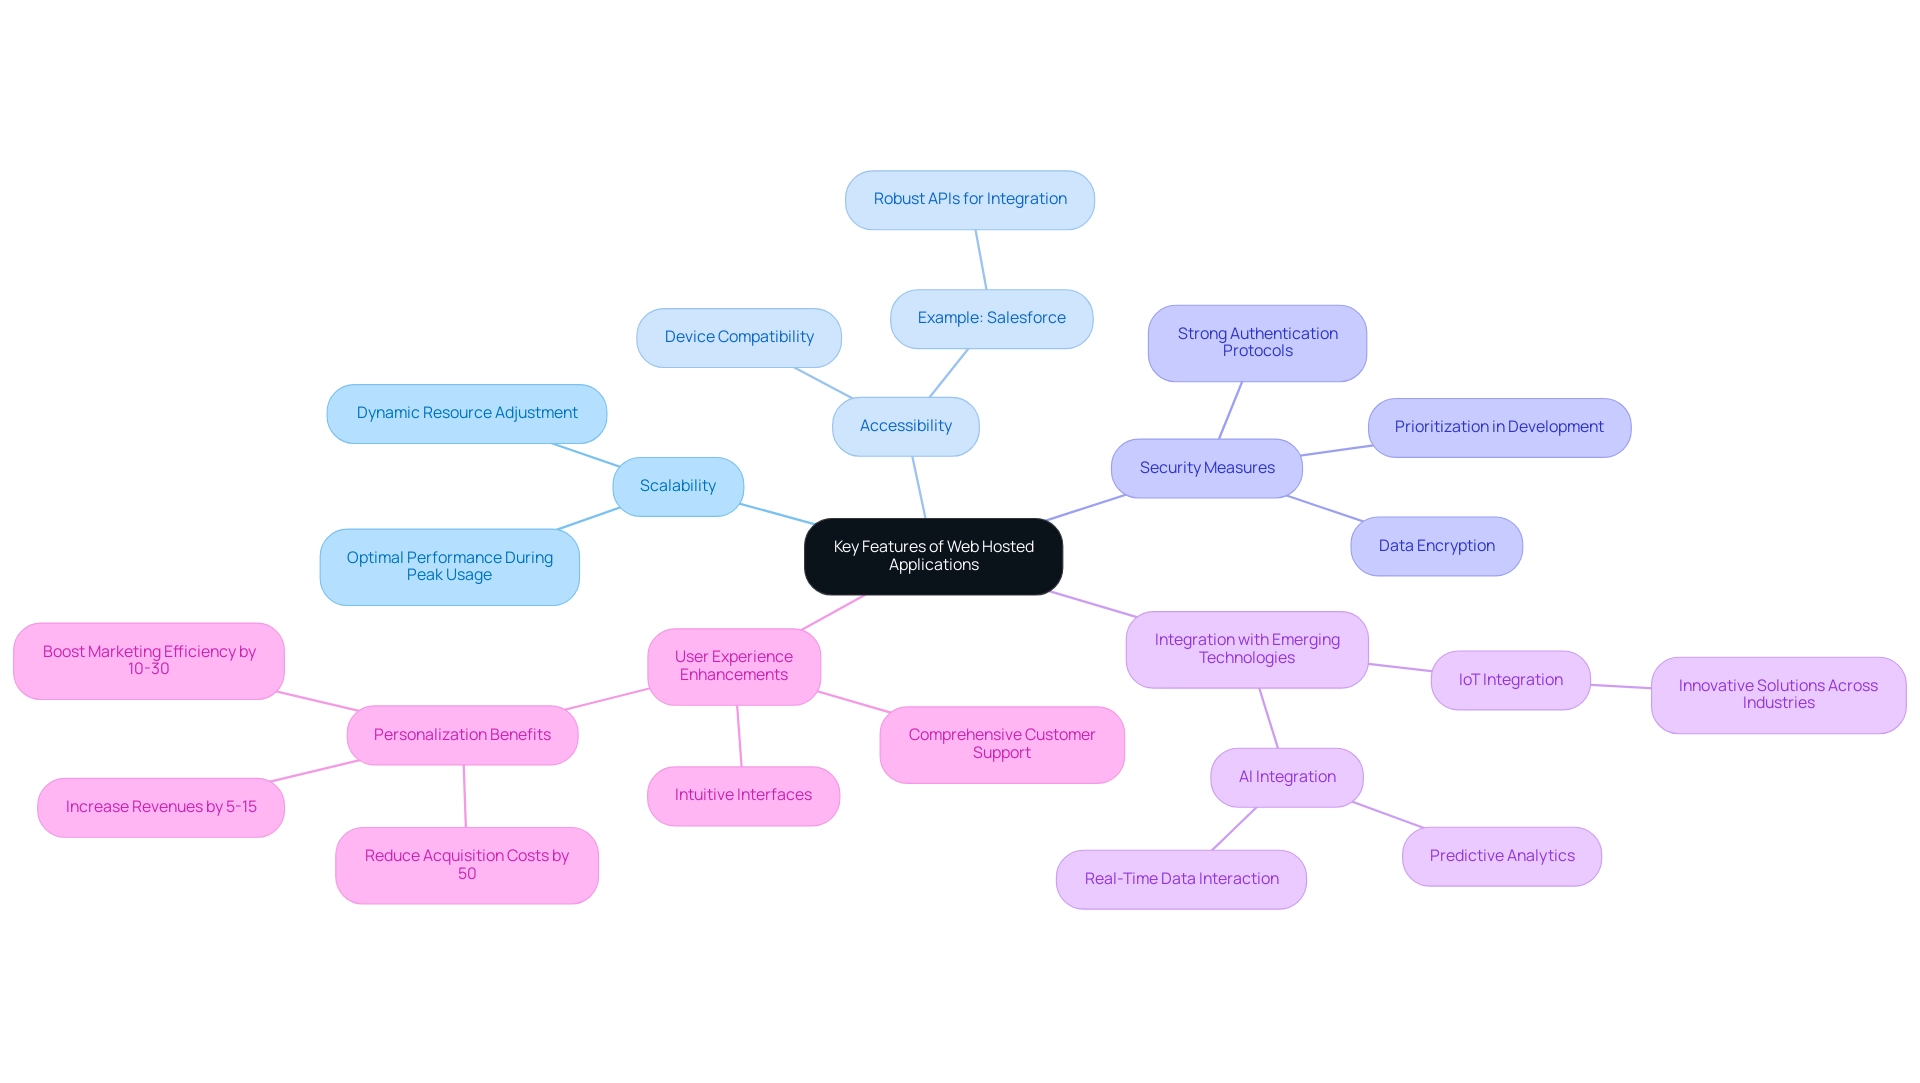Viewport: 1920px width, 1083px height.
Task: Click the Boost Marketing Efficiency by 10-30 node
Action: (x=148, y=660)
